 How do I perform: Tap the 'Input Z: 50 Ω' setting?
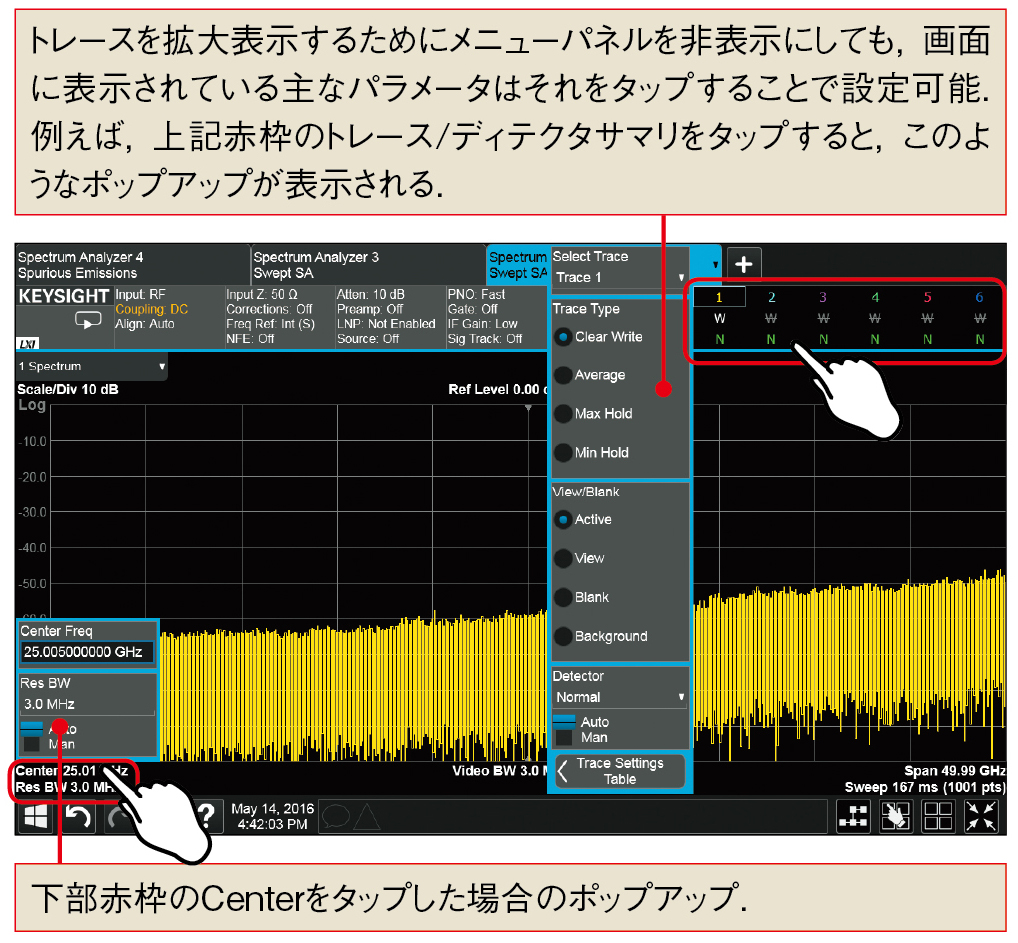click(262, 295)
